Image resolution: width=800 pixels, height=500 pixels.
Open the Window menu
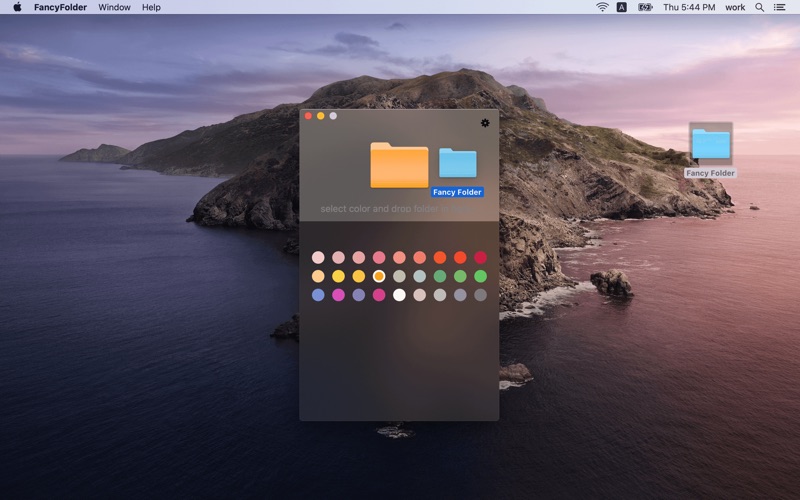[114, 7]
